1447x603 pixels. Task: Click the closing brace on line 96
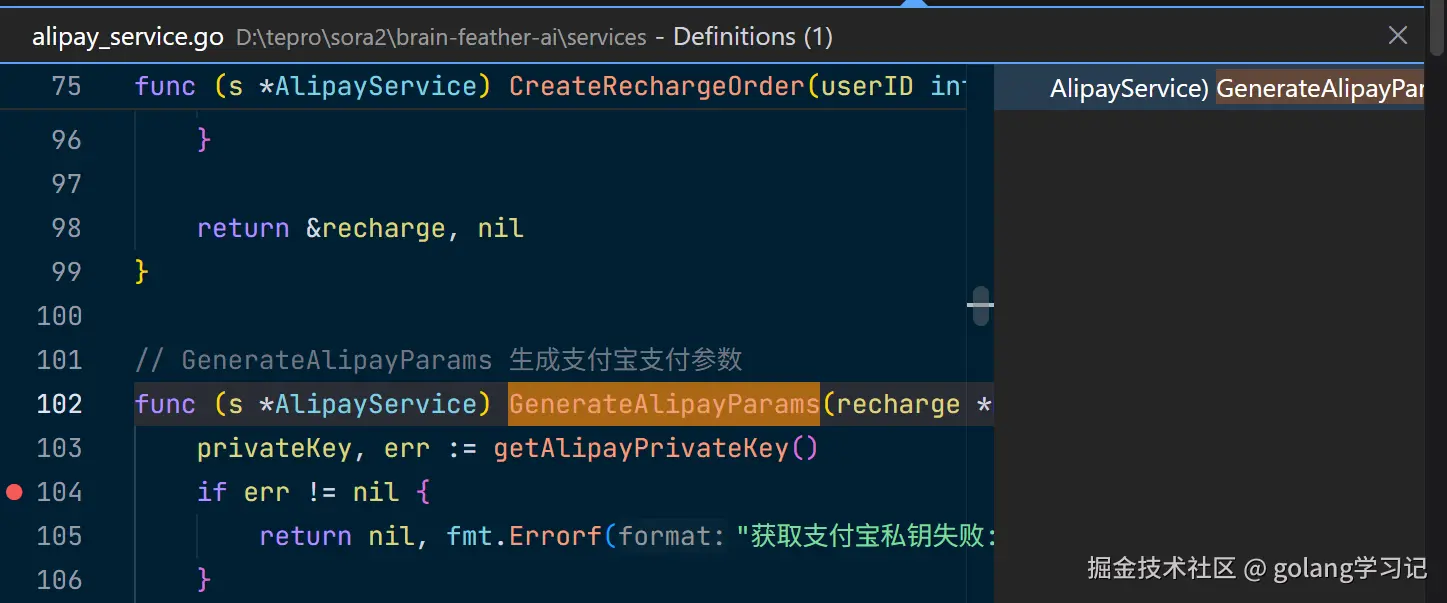tap(204, 140)
